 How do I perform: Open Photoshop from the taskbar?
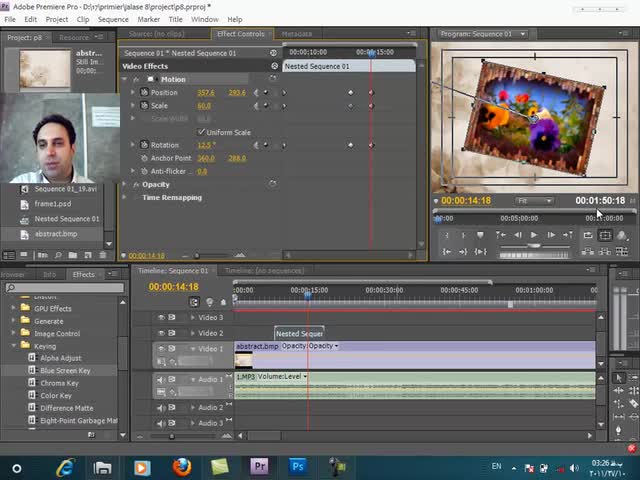[x=297, y=466]
